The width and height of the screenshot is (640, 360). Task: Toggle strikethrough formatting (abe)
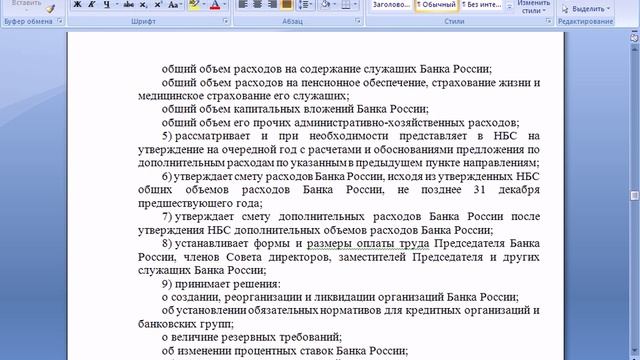click(x=129, y=4)
